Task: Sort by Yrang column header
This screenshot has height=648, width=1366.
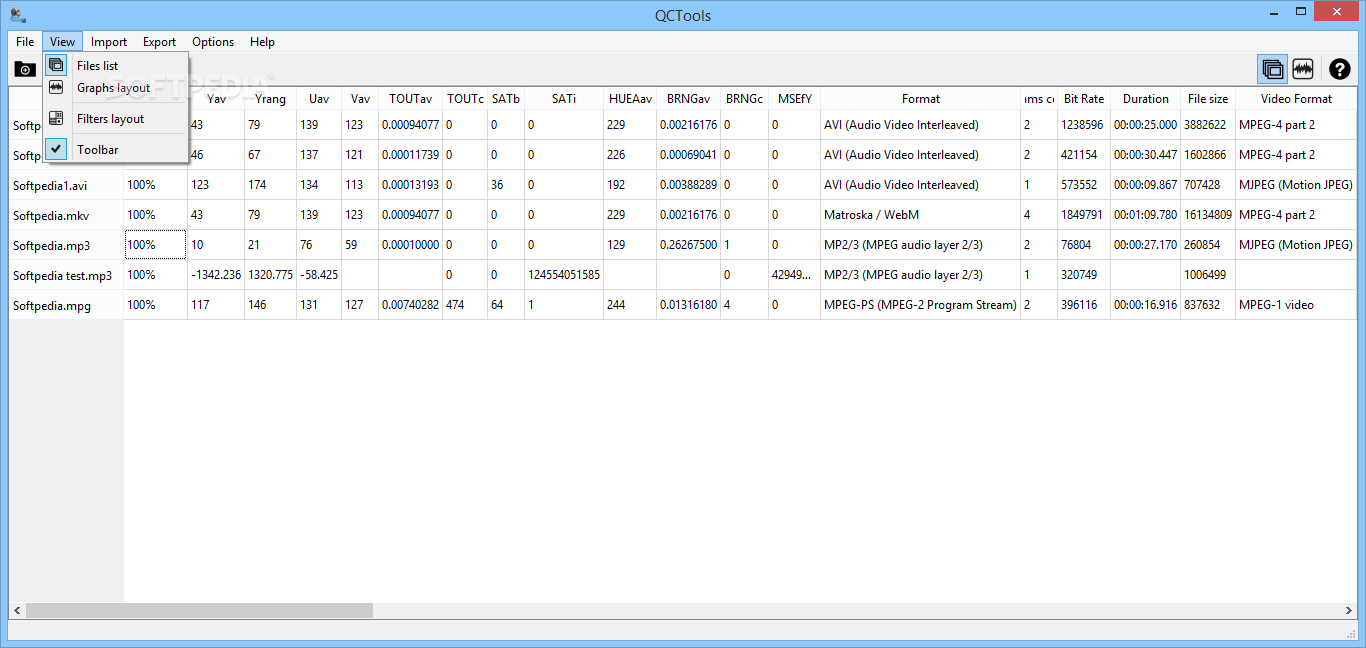Action: [270, 99]
